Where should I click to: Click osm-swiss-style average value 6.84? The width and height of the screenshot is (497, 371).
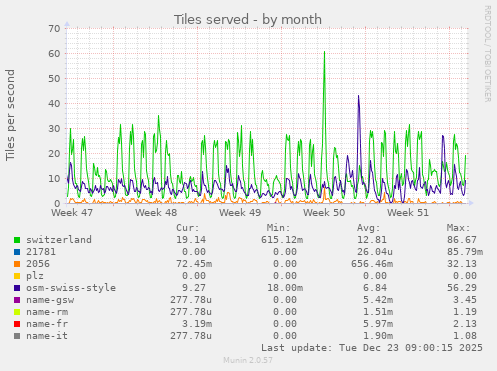click(375, 288)
